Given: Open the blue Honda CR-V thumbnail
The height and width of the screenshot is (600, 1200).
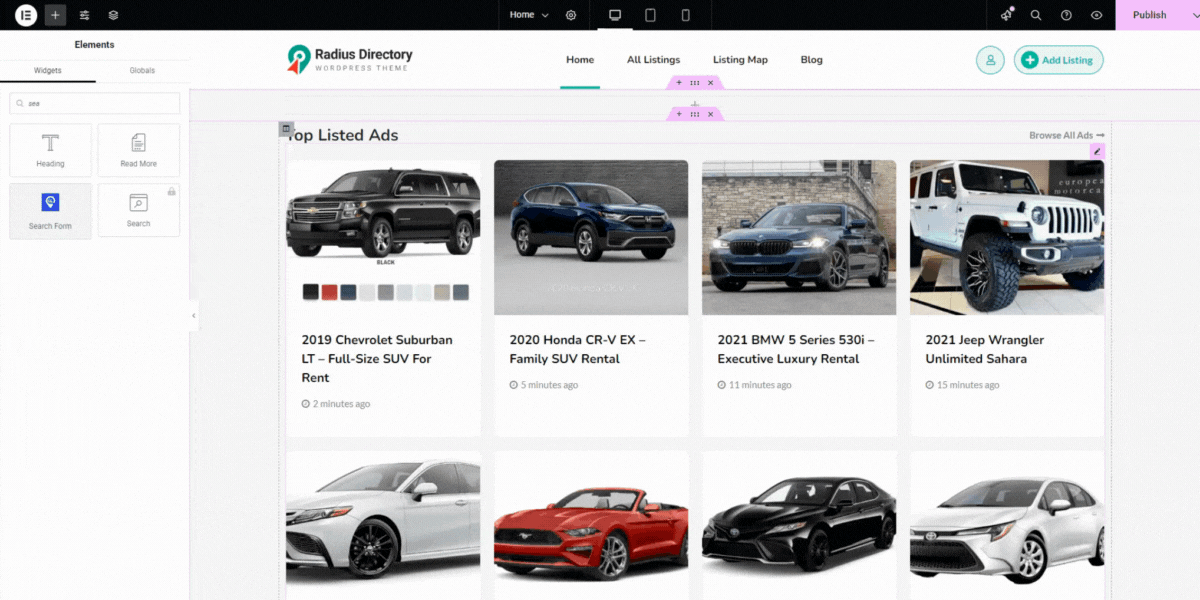Looking at the screenshot, I should [591, 237].
